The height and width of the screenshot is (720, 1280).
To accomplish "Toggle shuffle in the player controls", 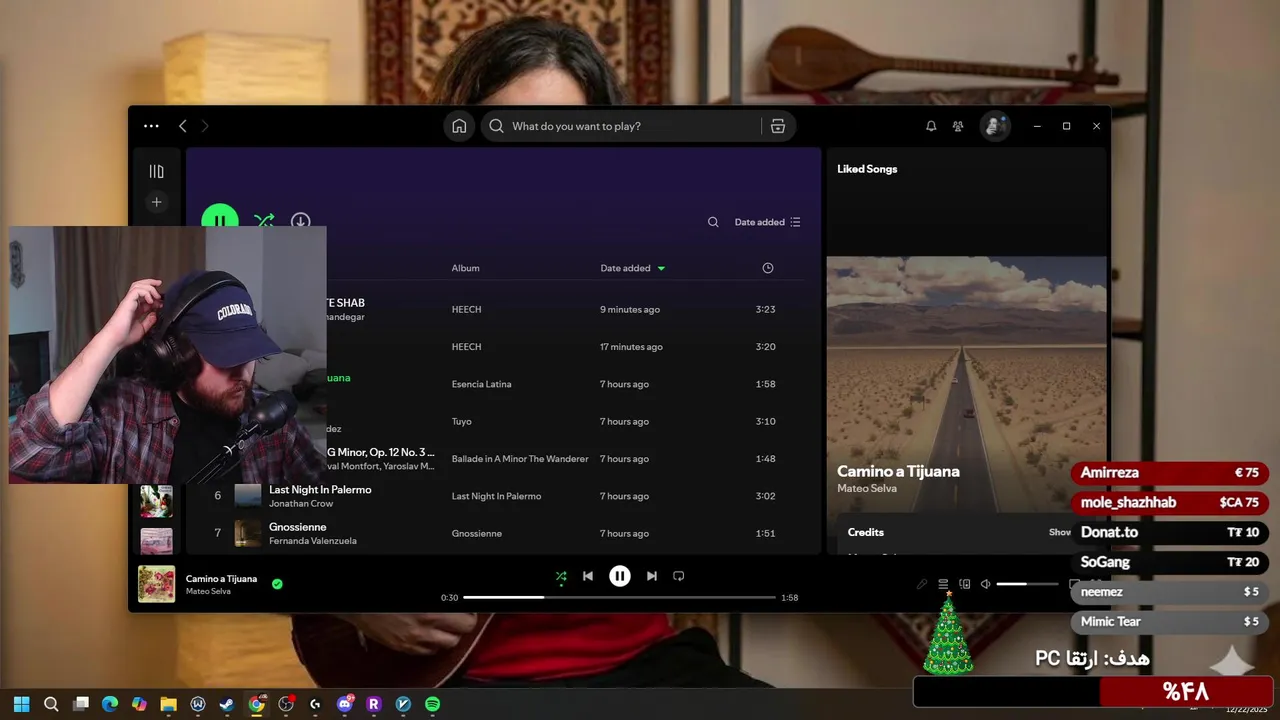I will click(561, 576).
